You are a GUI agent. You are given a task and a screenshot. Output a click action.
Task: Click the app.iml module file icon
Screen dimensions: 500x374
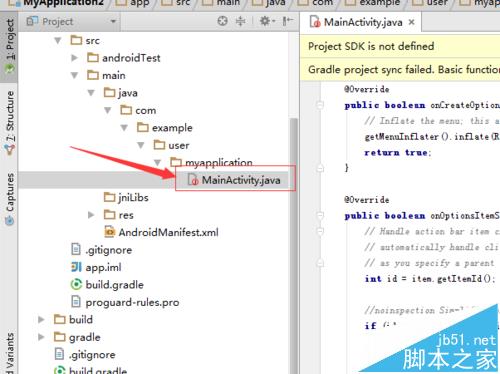pyautogui.click(x=76, y=267)
